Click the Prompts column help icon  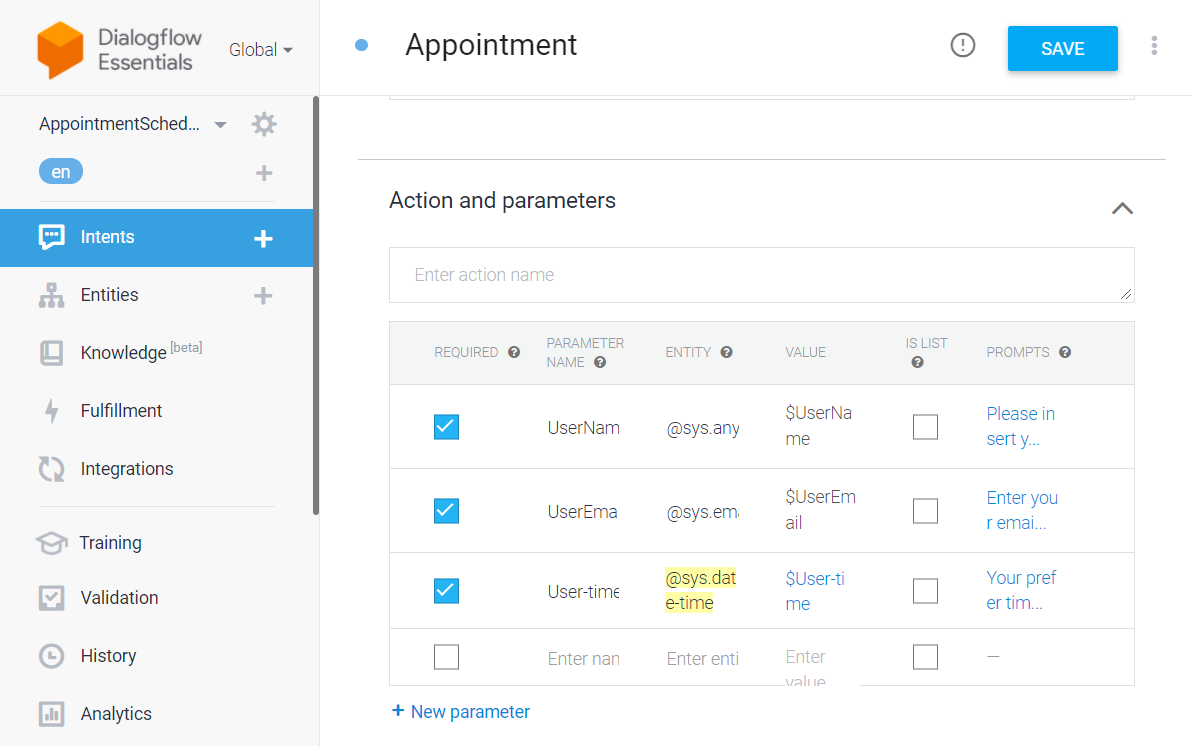[1065, 352]
